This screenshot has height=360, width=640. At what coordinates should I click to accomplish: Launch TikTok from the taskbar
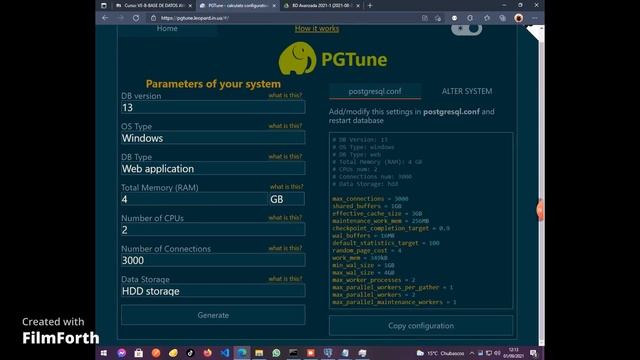[x=190, y=353]
